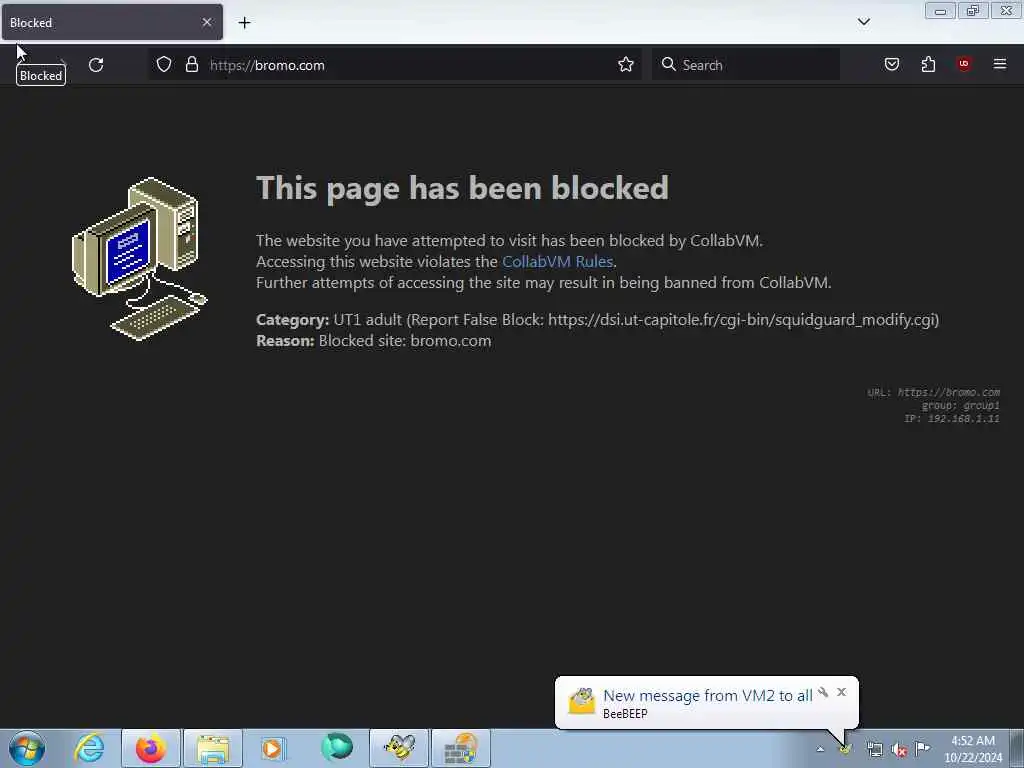1024x768 pixels.
Task: Open Windows Explorer folder icon
Action: [x=213, y=748]
